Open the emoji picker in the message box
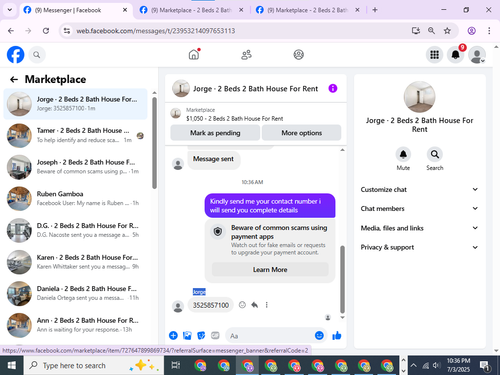500x375 pixels. tap(319, 335)
